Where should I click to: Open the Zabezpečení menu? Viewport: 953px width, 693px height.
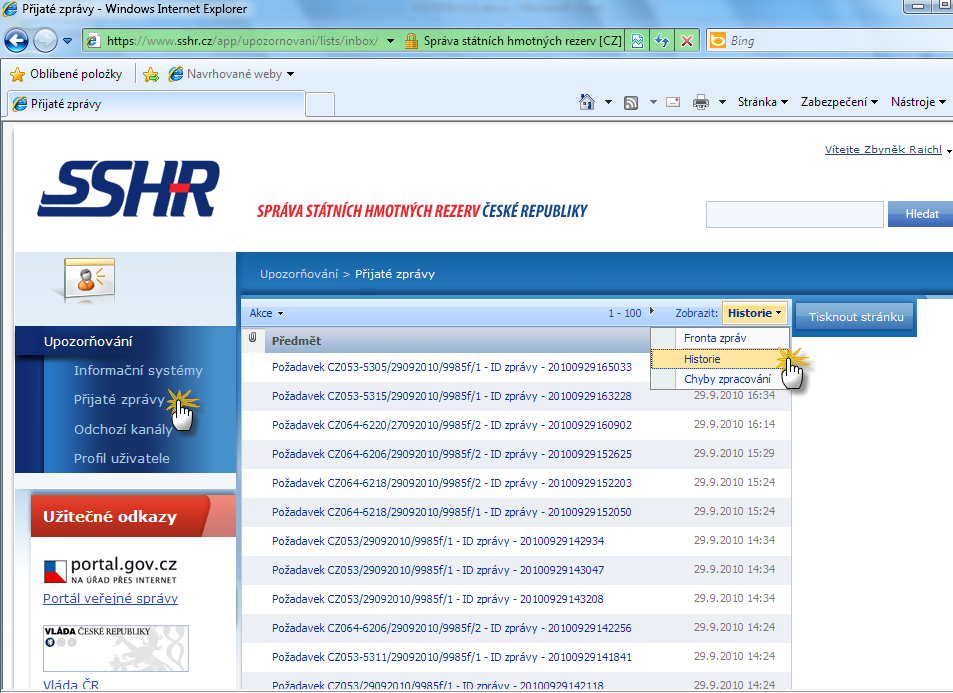tap(839, 102)
